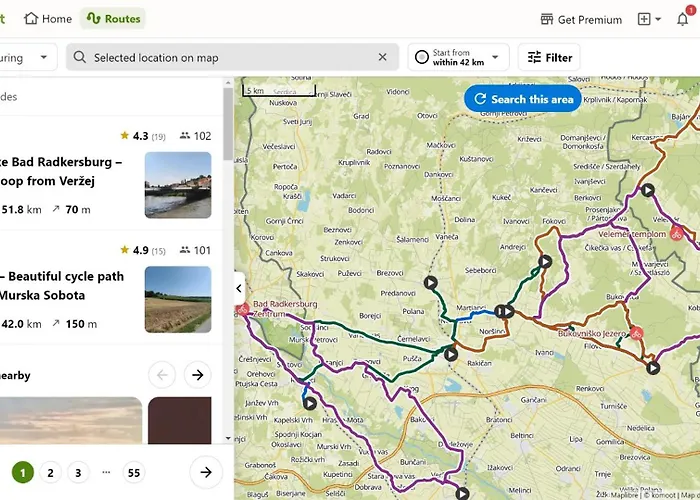700x500 pixels.
Task: Switch to the Routes tab
Action: [x=113, y=19]
